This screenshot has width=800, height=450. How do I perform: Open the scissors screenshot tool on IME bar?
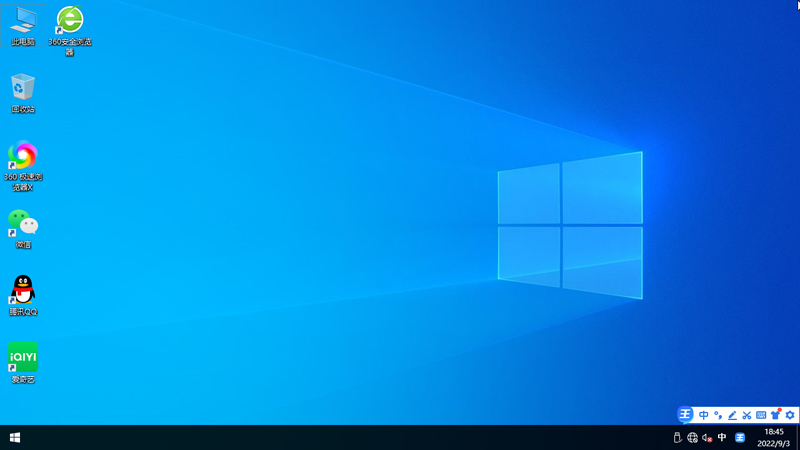[x=746, y=415]
